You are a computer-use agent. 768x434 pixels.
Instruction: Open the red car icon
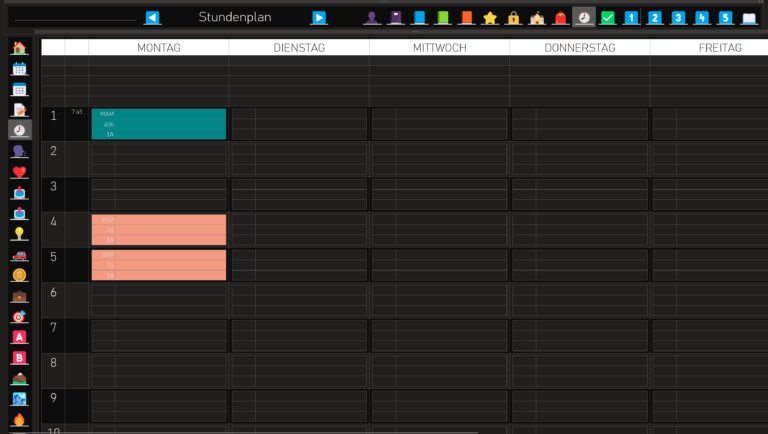(x=19, y=255)
